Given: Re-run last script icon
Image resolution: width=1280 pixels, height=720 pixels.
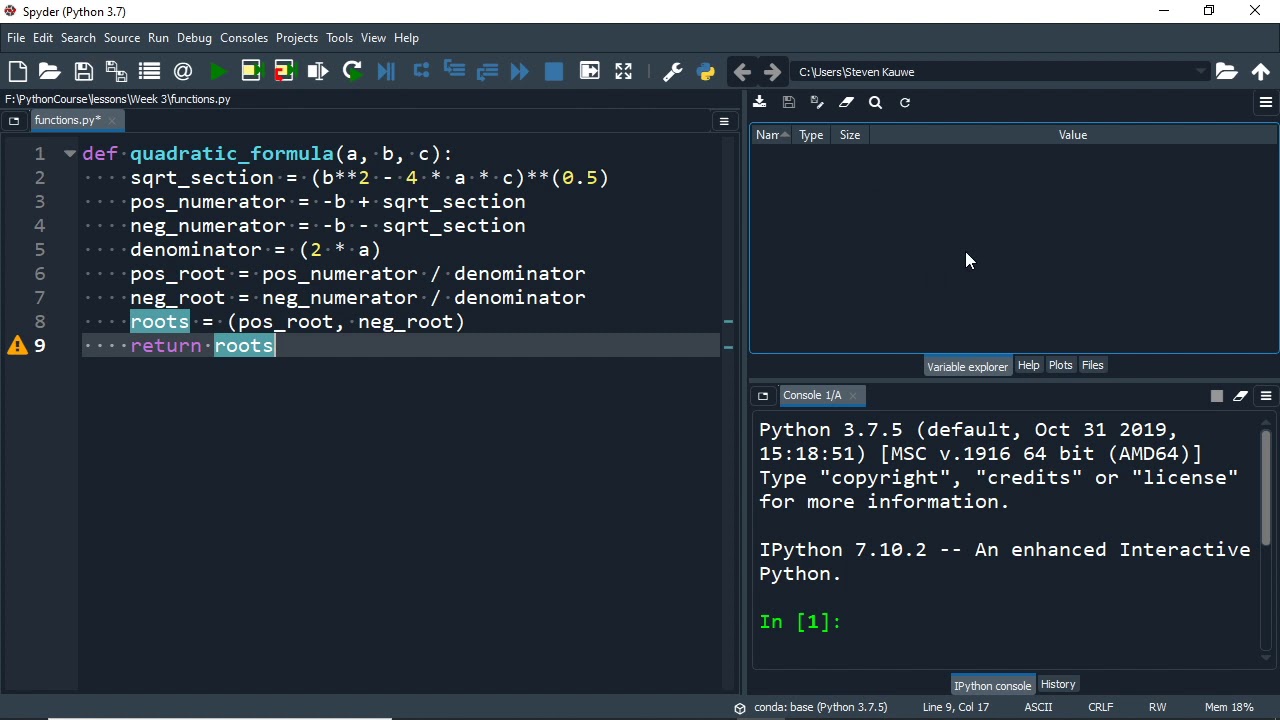Looking at the screenshot, I should (x=352, y=72).
